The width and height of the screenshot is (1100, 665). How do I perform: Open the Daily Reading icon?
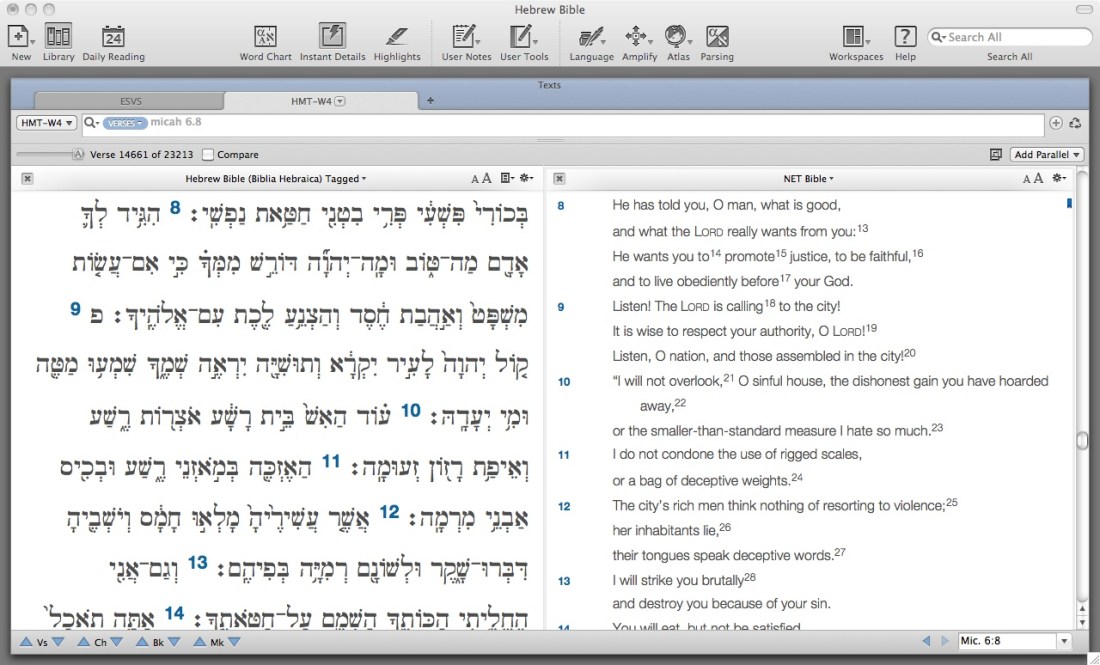tap(113, 38)
